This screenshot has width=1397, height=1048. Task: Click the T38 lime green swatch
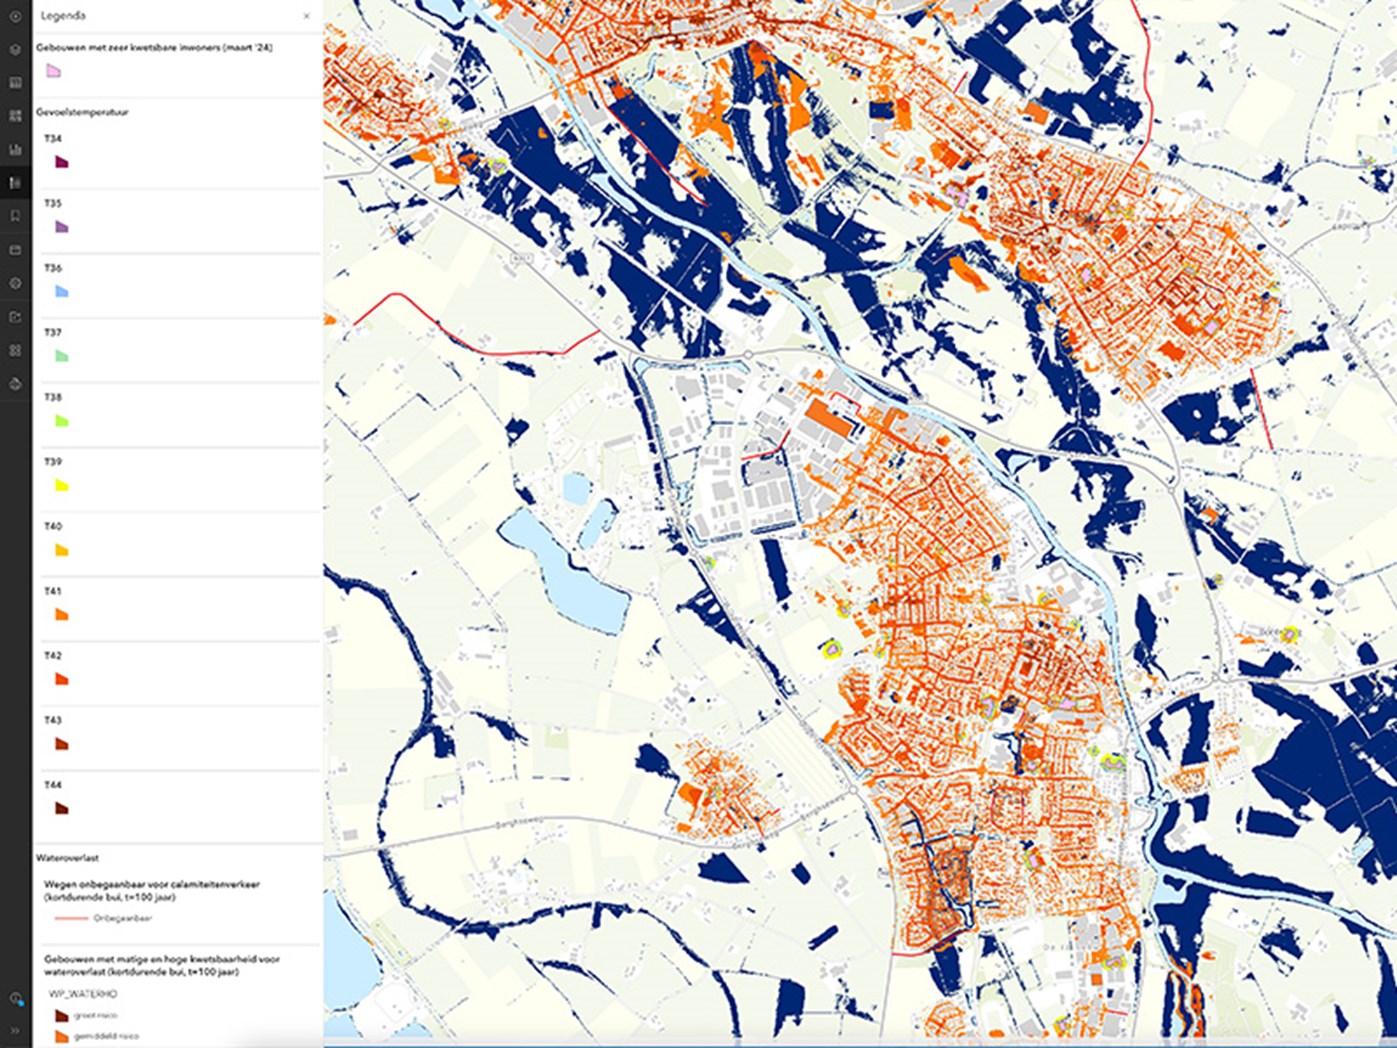[x=61, y=421]
